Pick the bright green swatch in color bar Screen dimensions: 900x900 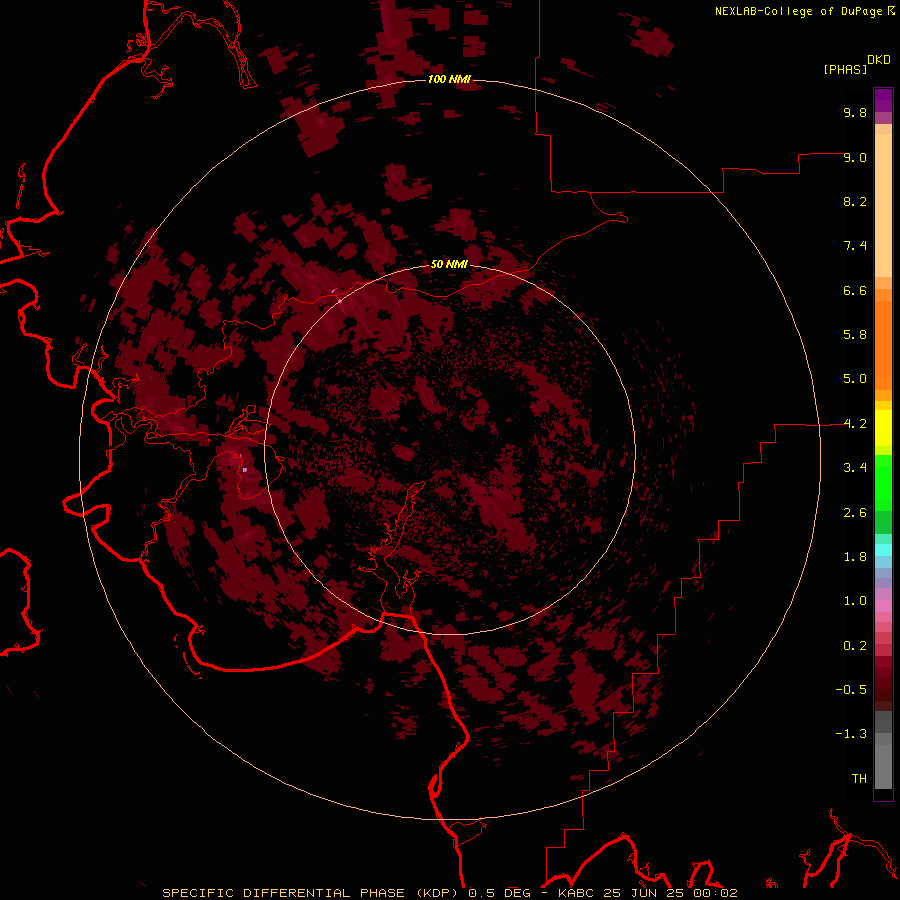pos(883,482)
